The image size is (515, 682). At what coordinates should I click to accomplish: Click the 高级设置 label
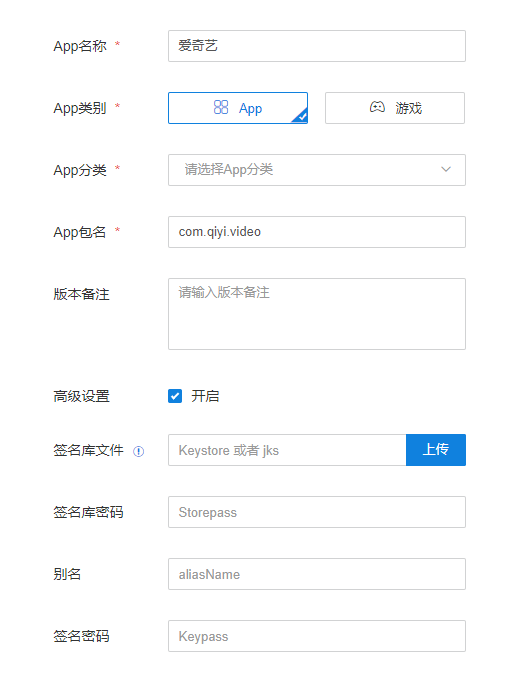pyautogui.click(x=81, y=396)
